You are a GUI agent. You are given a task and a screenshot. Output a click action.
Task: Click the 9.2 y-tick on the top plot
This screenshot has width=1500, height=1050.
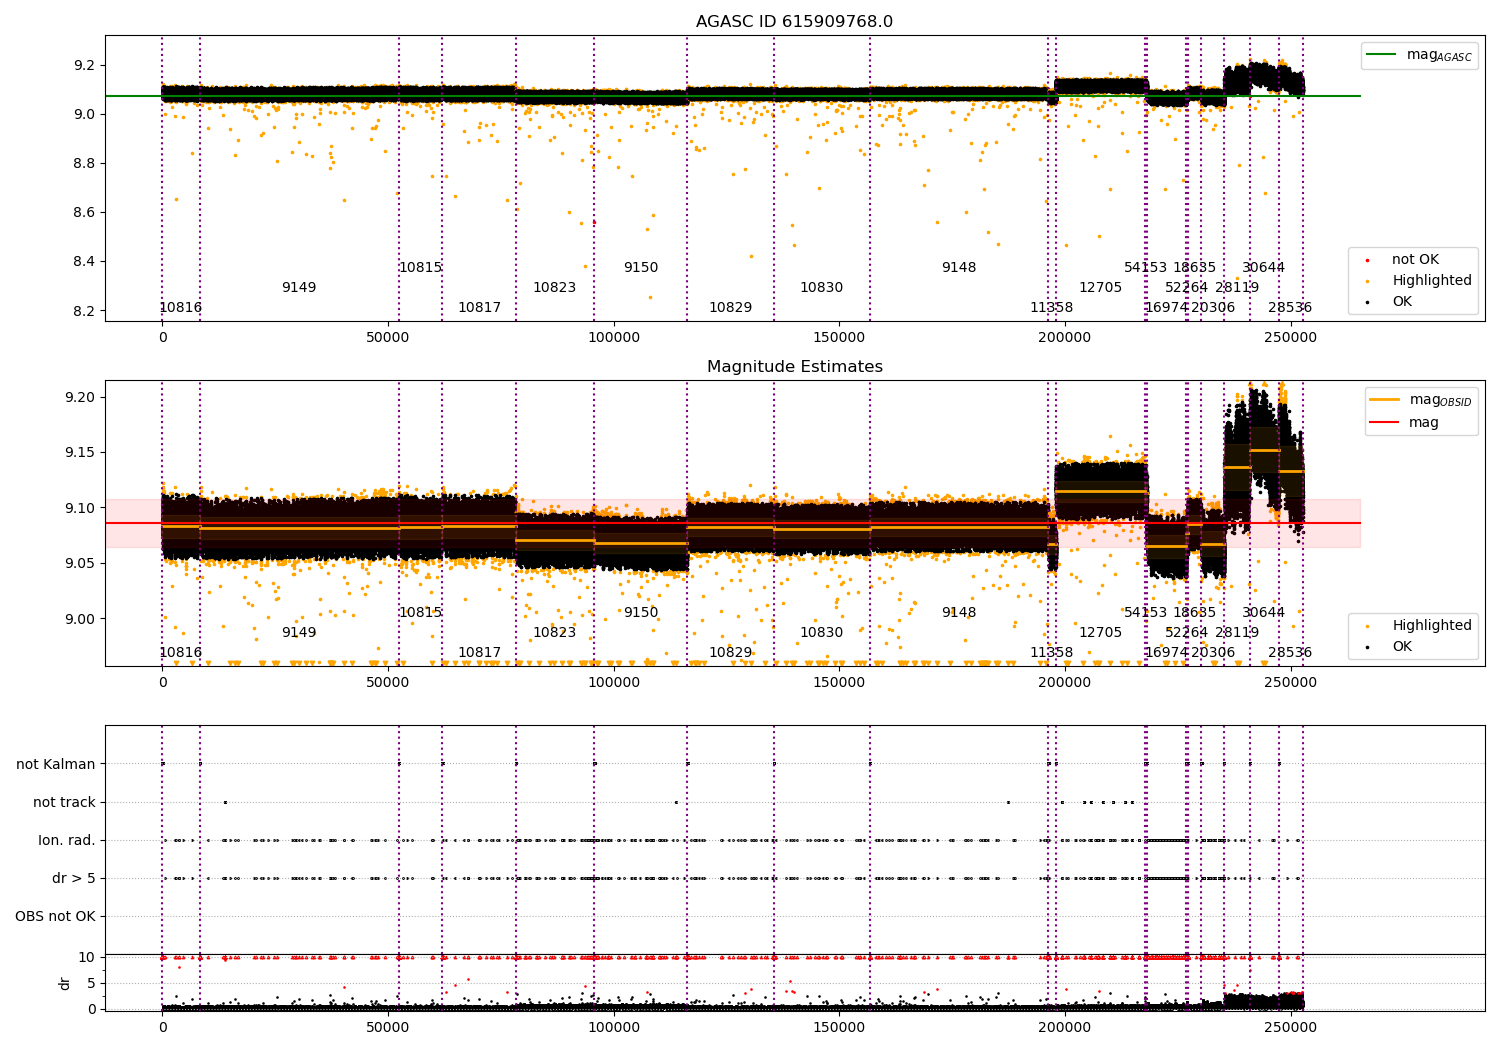[x=84, y=66]
